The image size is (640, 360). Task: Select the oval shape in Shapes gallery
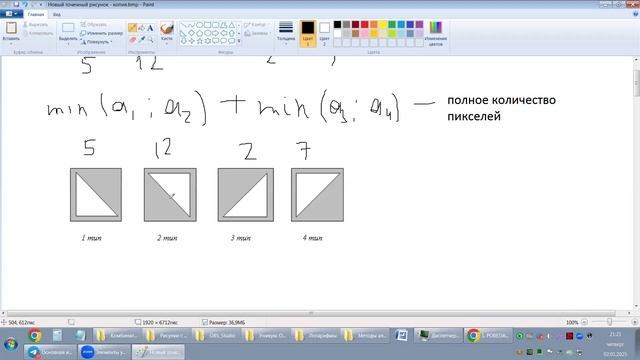pos(199,25)
